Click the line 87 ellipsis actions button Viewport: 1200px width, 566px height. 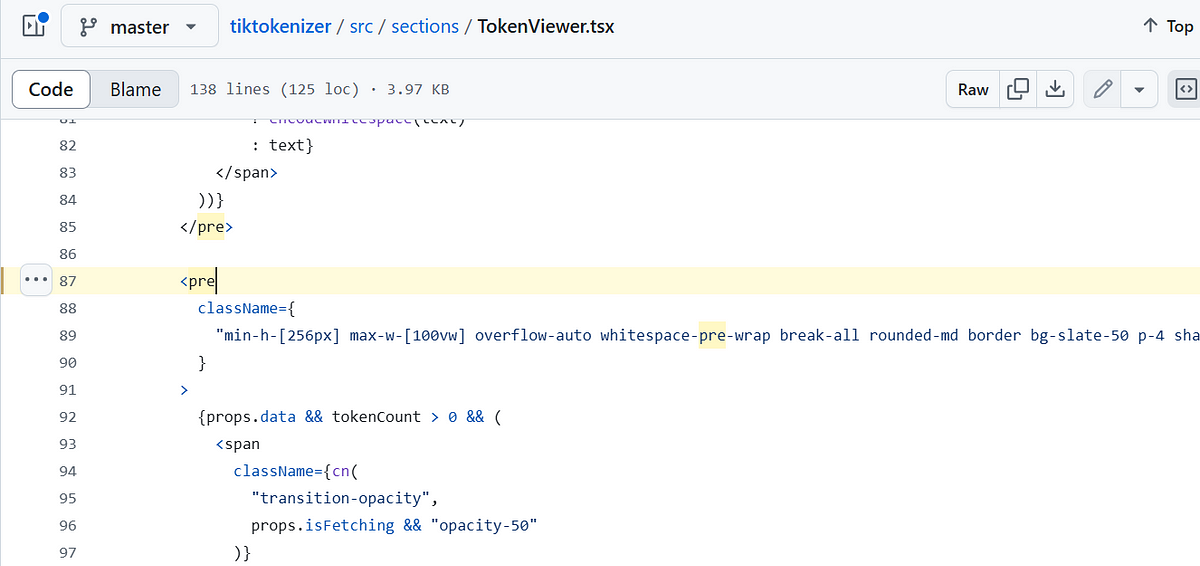[x=36, y=280]
